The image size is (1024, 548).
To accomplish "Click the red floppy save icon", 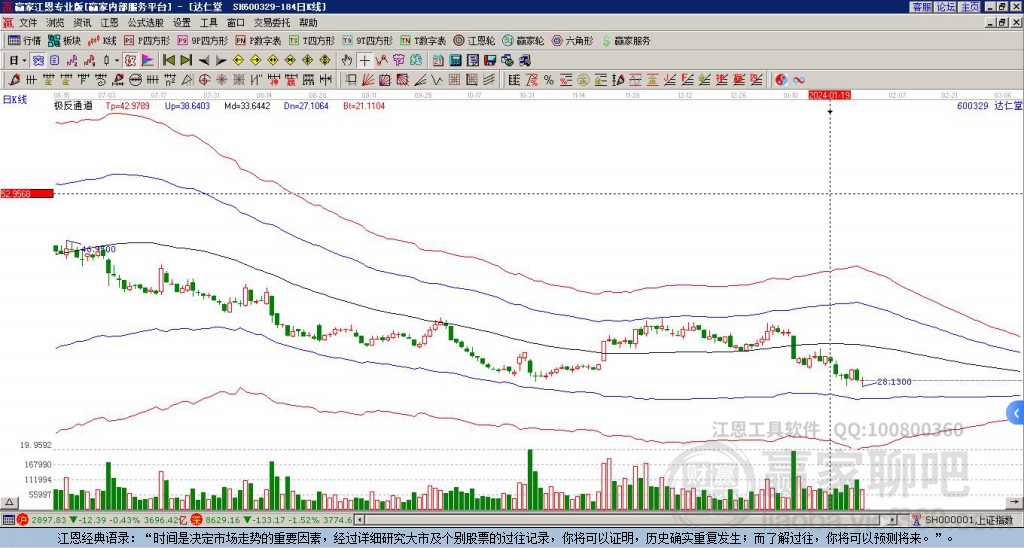I will click(x=490, y=60).
